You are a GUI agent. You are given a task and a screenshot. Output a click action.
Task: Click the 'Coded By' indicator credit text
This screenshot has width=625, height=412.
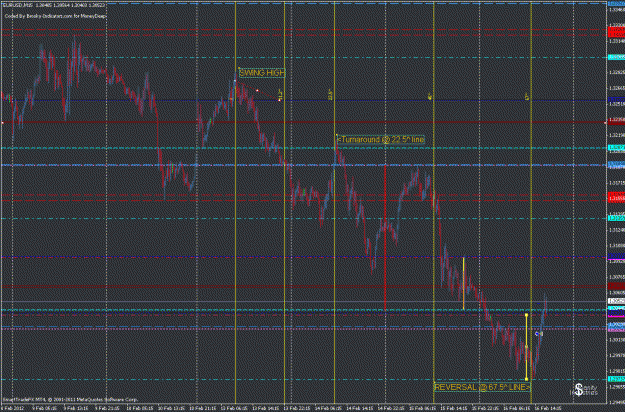55,16
